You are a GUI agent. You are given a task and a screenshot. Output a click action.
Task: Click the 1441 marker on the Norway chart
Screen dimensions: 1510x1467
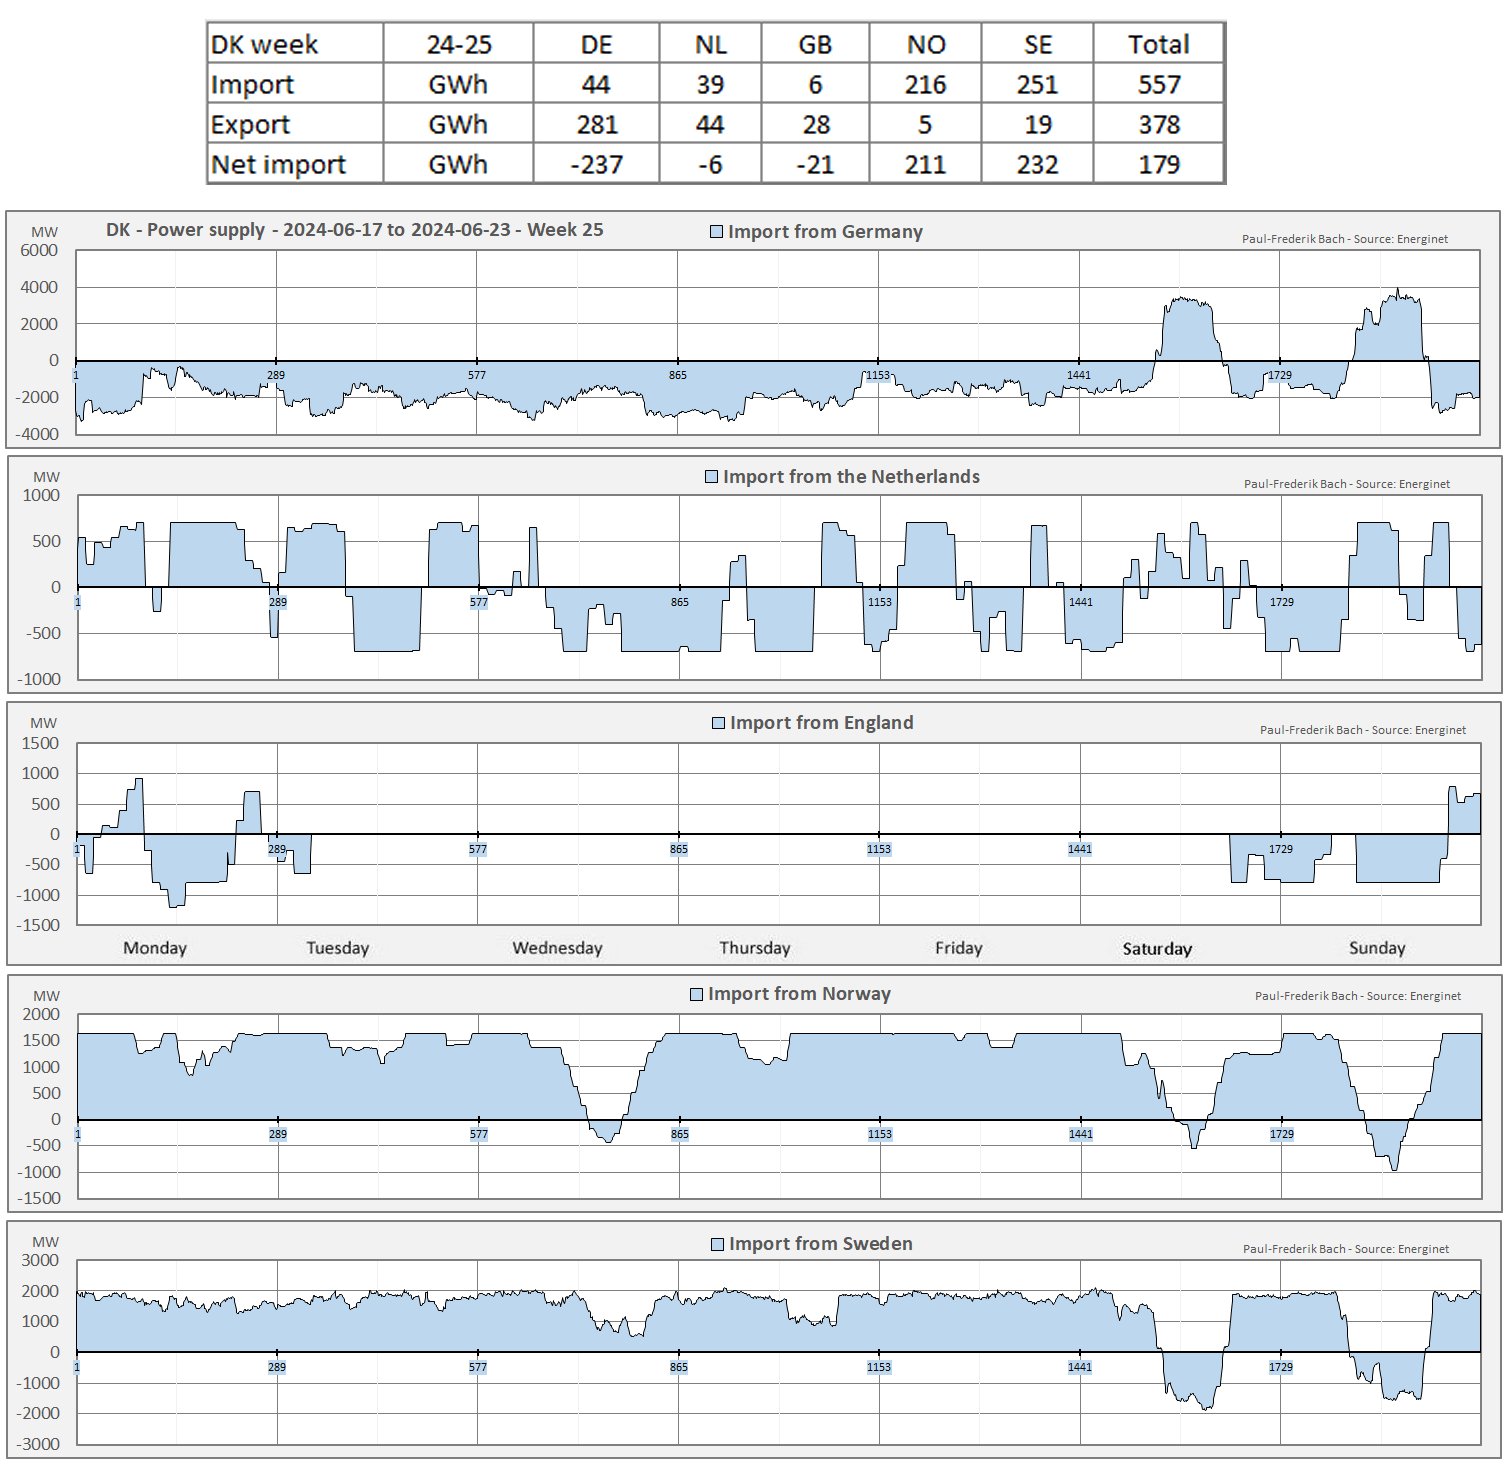pyautogui.click(x=1080, y=1134)
